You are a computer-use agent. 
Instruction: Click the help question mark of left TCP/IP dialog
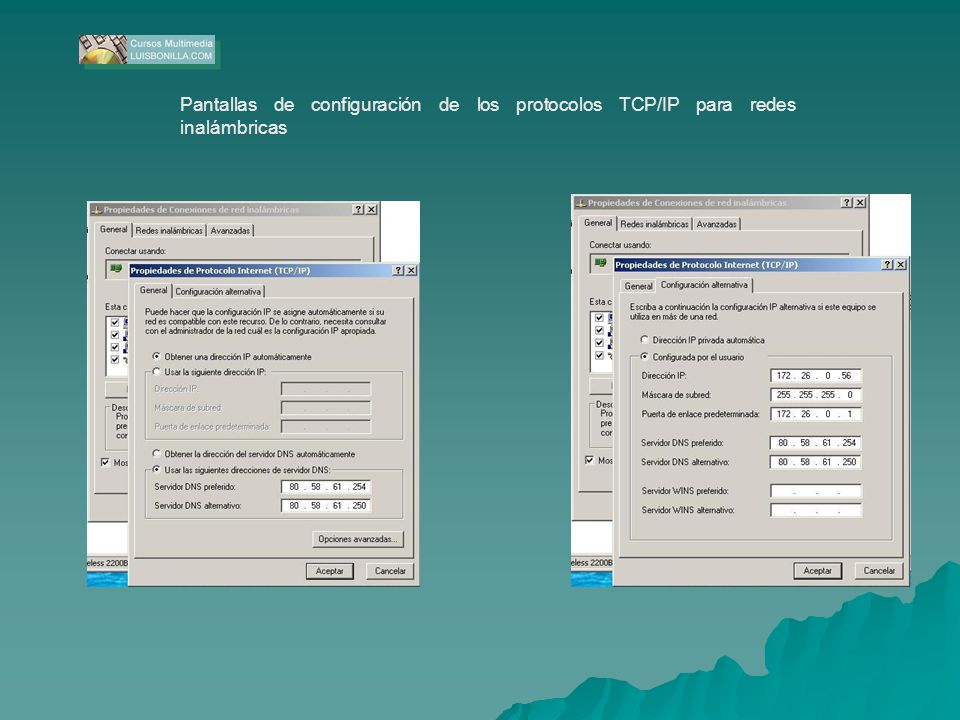pos(399,271)
